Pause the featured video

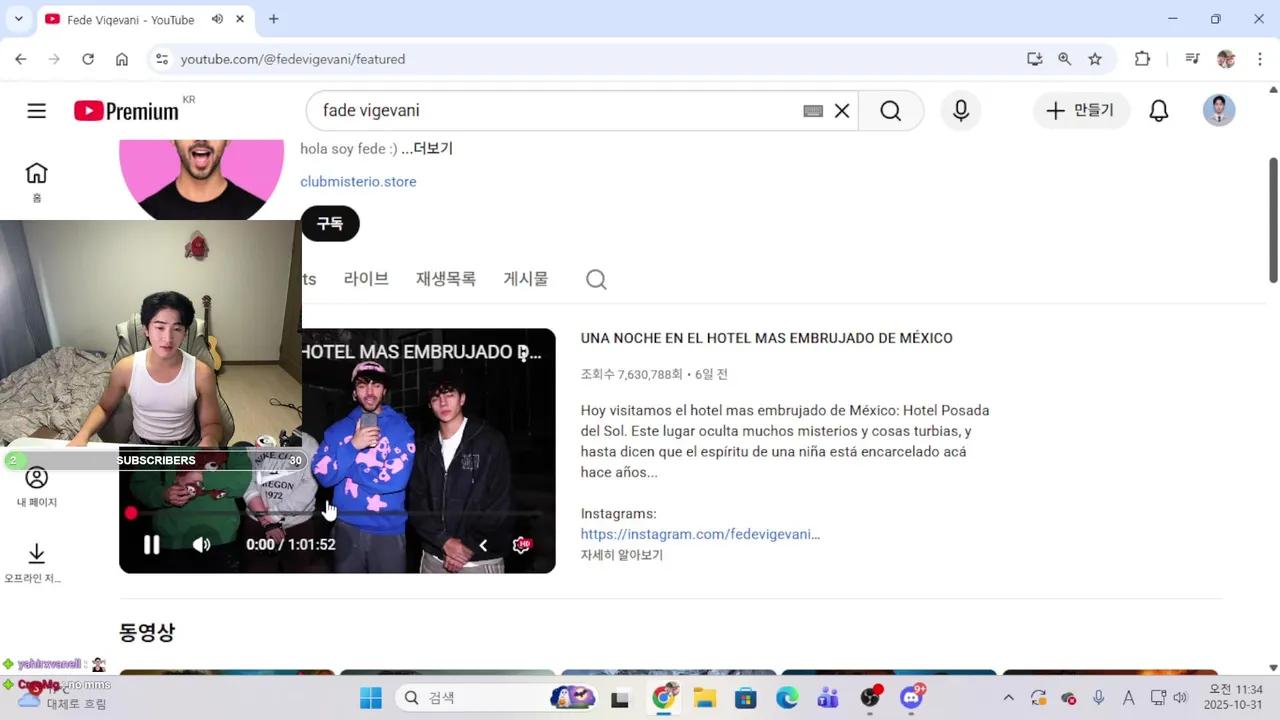(x=151, y=545)
